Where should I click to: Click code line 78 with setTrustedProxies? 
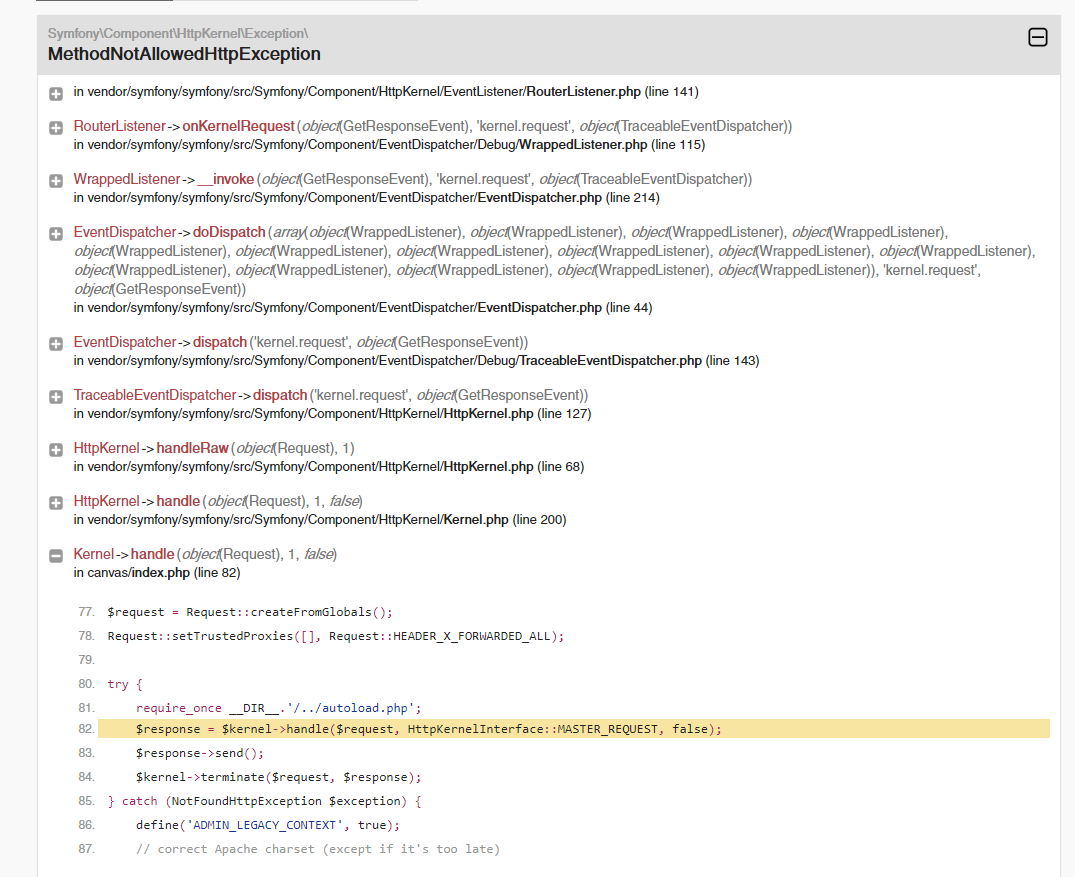coord(336,636)
